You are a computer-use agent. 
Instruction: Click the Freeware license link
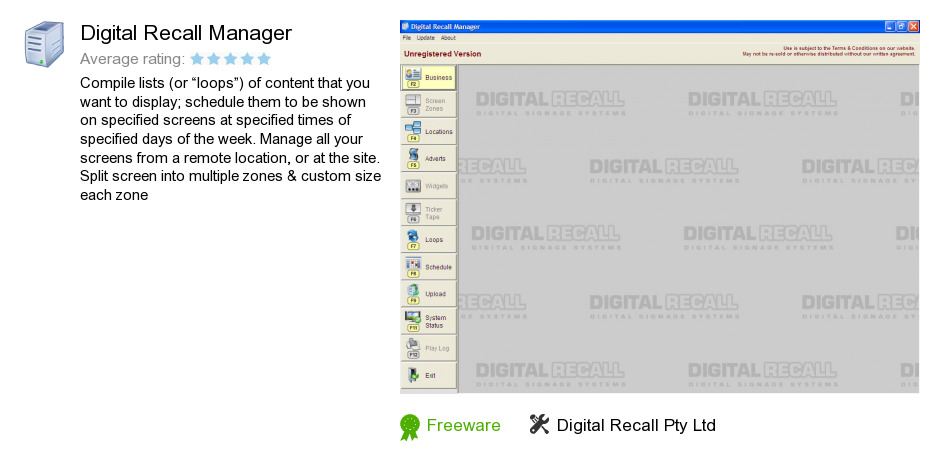(x=463, y=425)
